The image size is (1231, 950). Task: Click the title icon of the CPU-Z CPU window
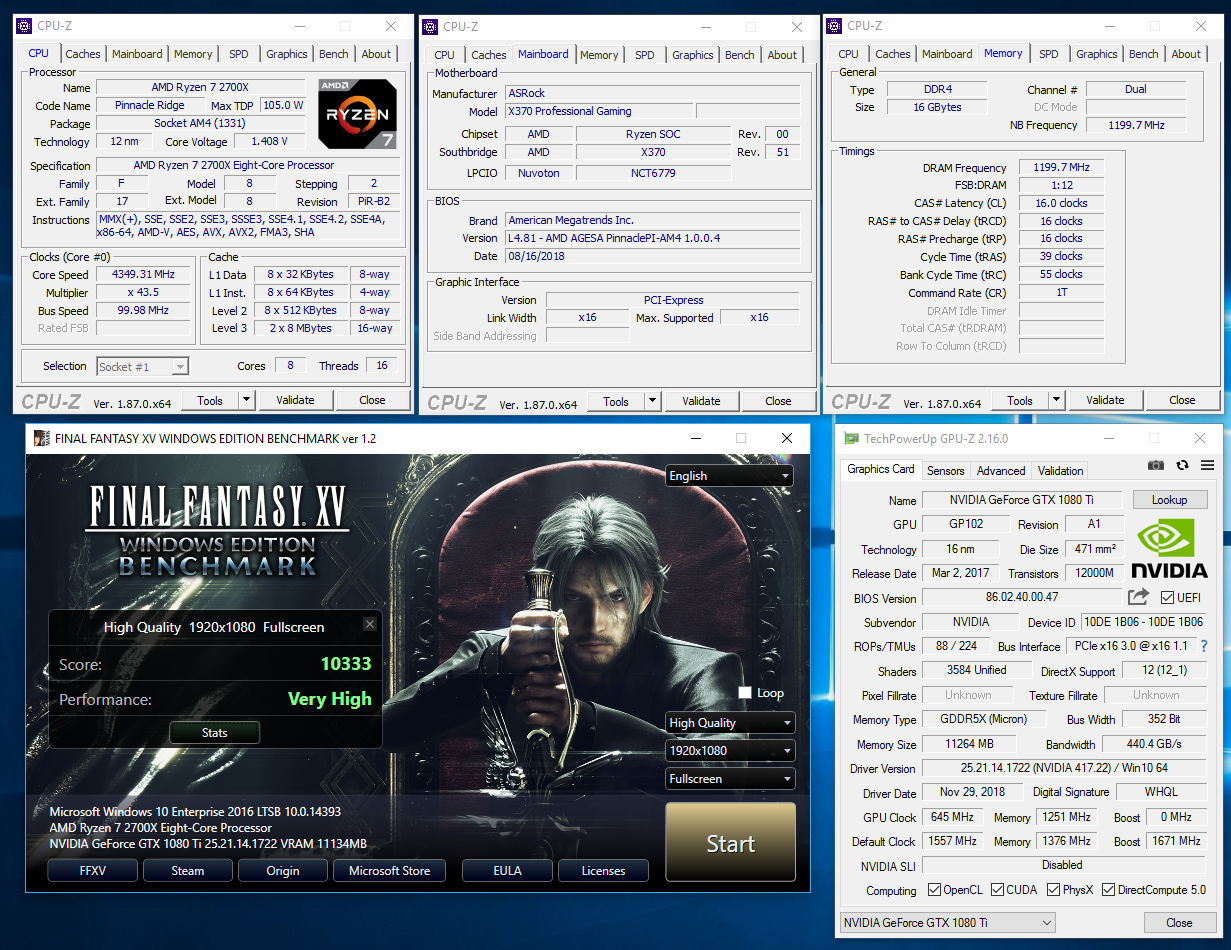pyautogui.click(x=25, y=26)
